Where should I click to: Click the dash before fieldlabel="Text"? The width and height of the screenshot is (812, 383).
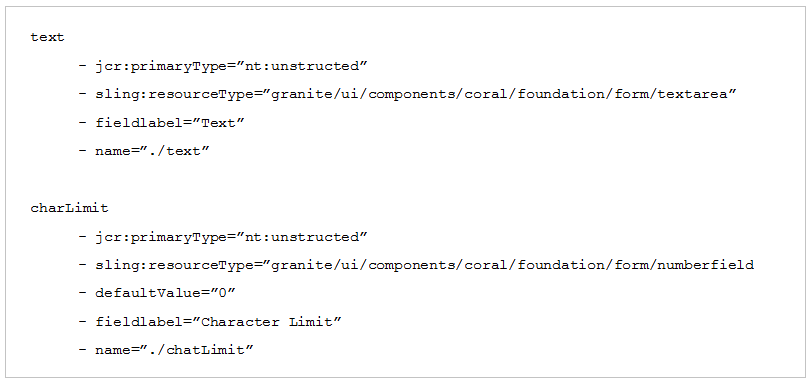pyautogui.click(x=82, y=123)
